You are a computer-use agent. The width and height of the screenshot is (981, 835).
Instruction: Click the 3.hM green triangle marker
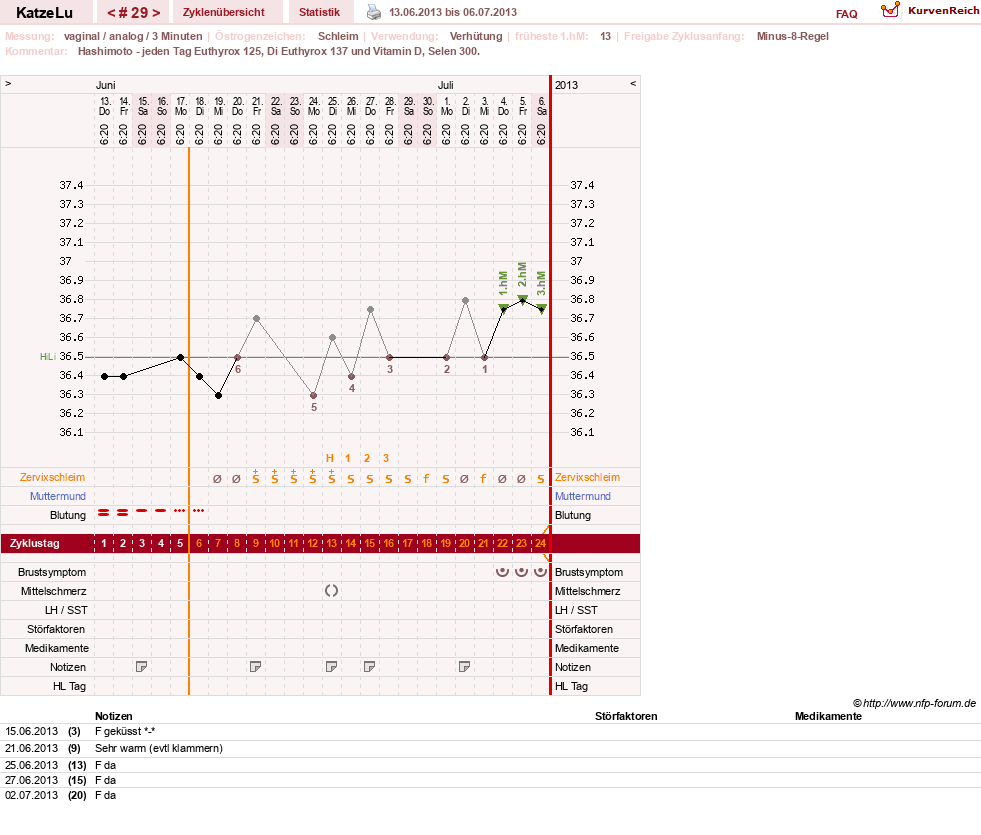pyautogui.click(x=542, y=308)
